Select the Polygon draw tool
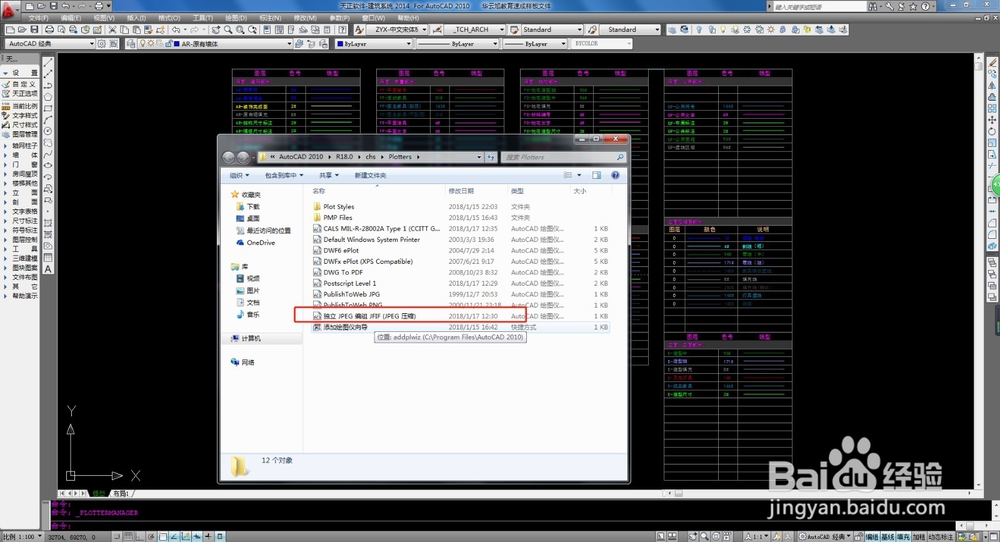The width and height of the screenshot is (1000, 542). pyautogui.click(x=48, y=97)
